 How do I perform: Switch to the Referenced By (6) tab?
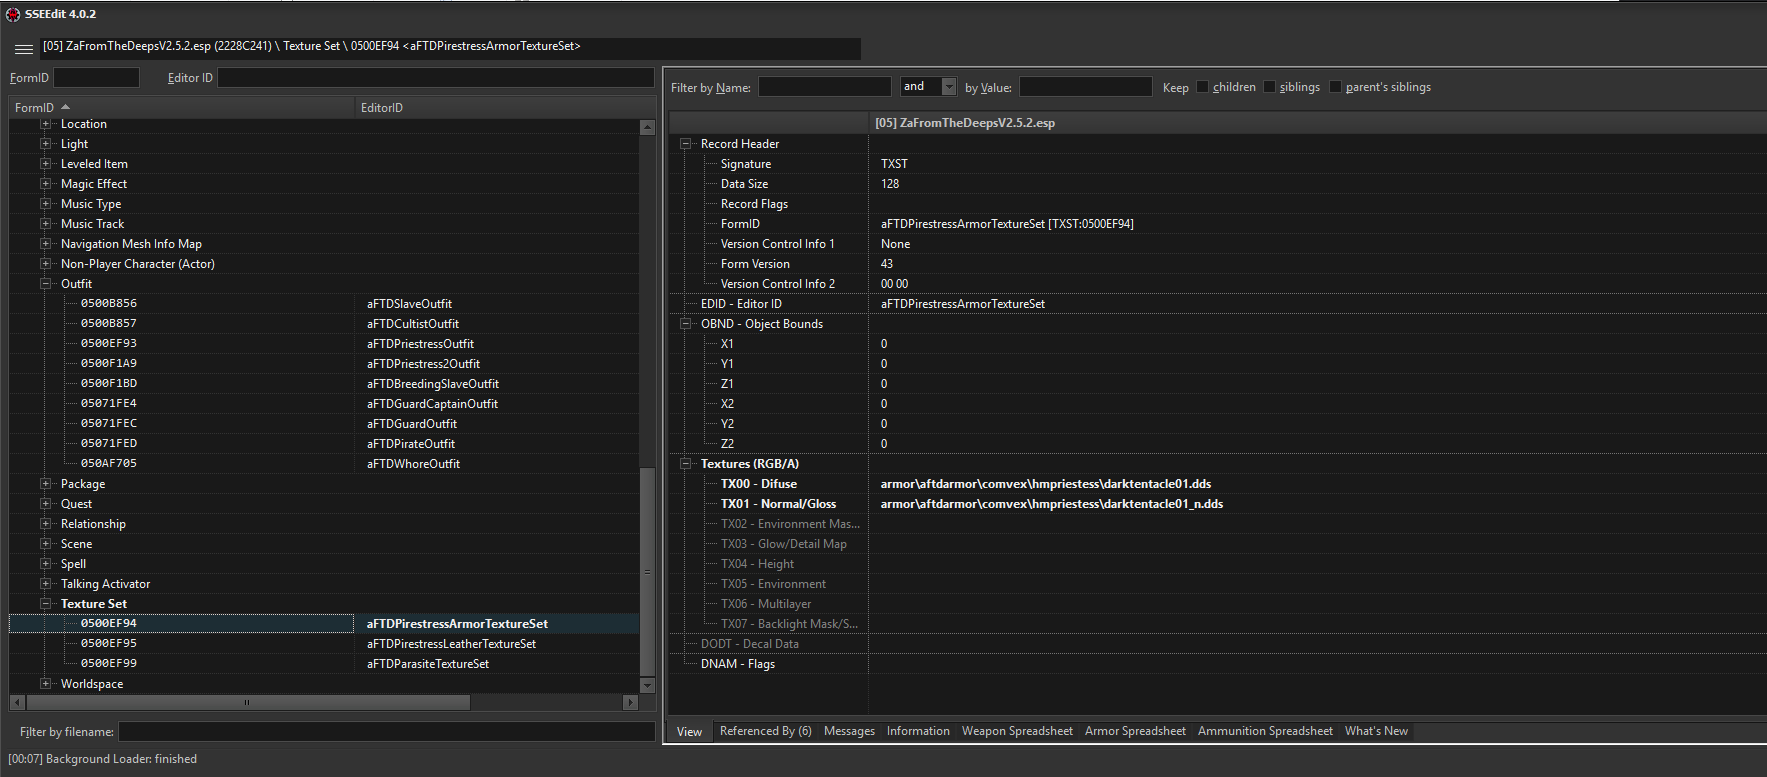pos(765,731)
